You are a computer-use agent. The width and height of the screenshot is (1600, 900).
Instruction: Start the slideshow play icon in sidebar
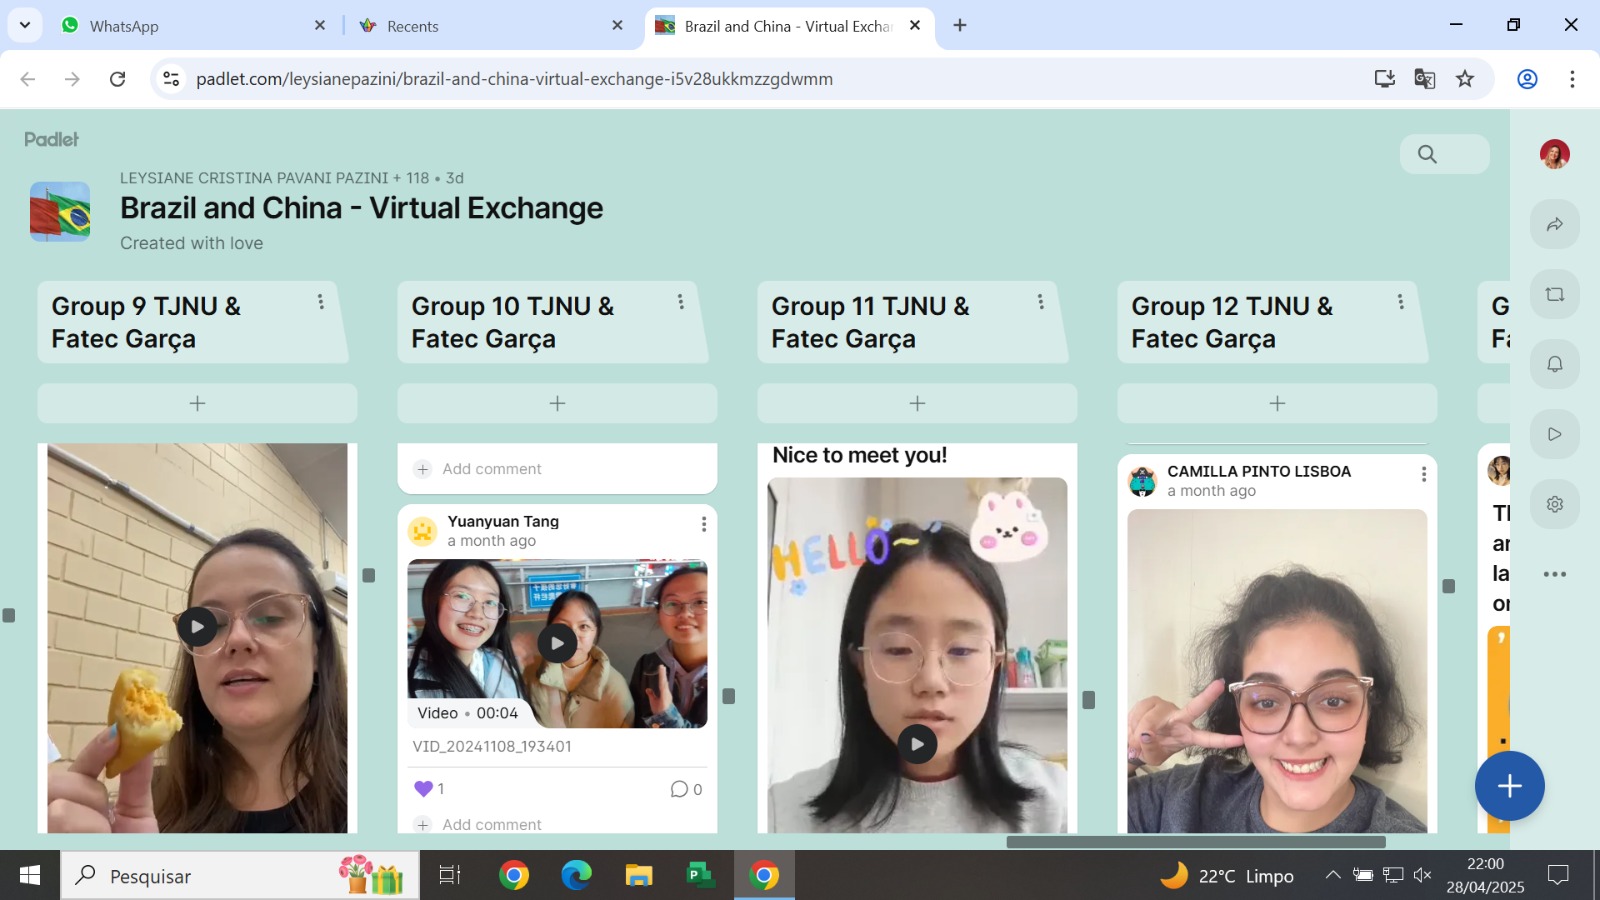coord(1554,434)
